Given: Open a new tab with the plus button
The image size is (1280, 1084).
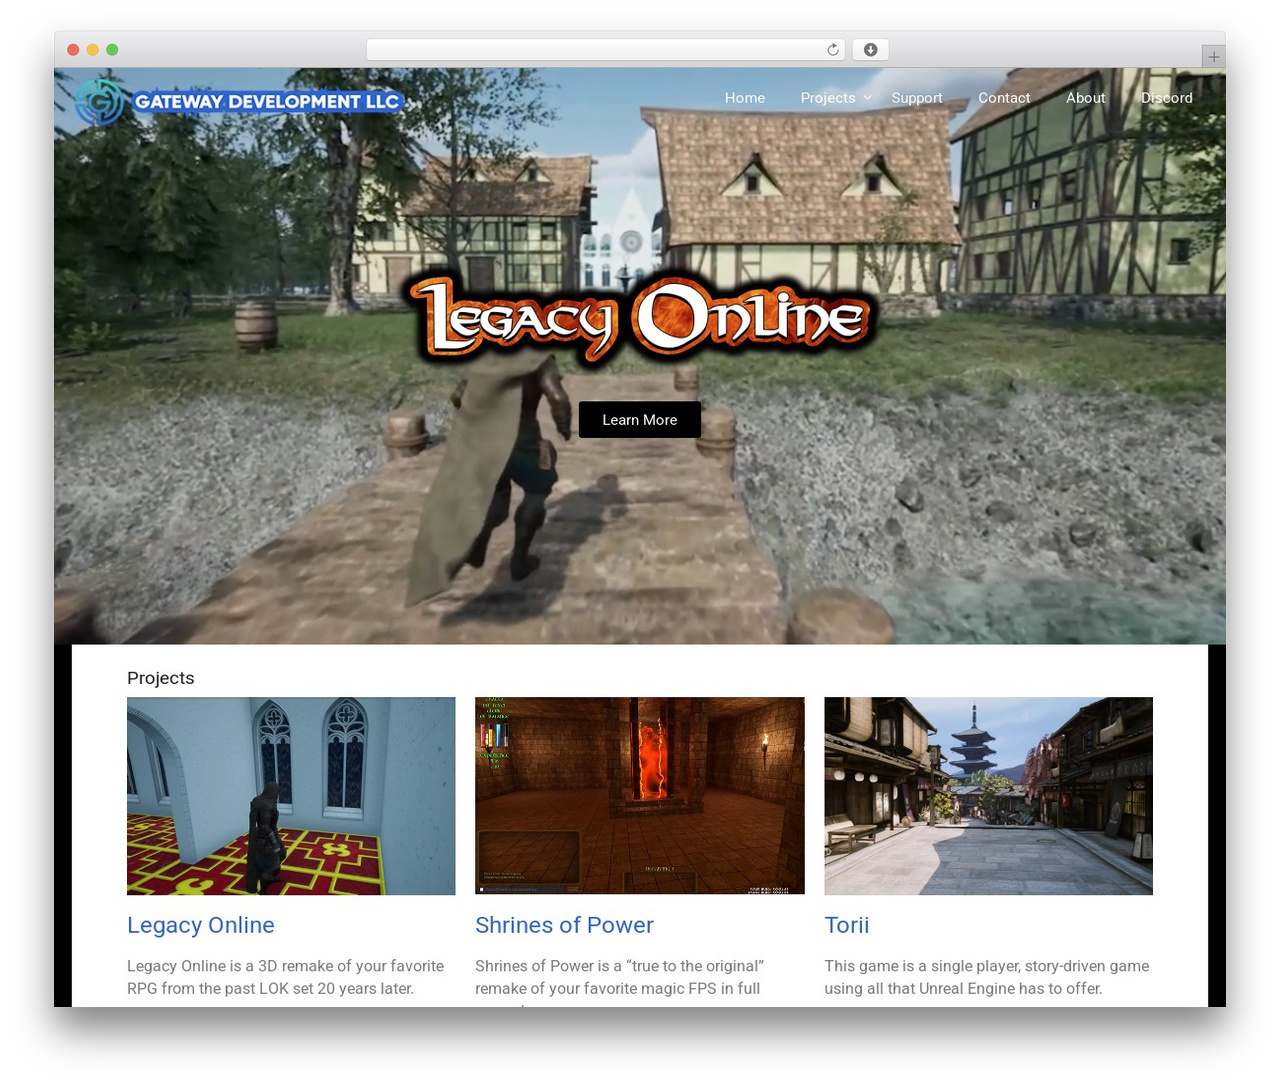Looking at the screenshot, I should click(1213, 57).
